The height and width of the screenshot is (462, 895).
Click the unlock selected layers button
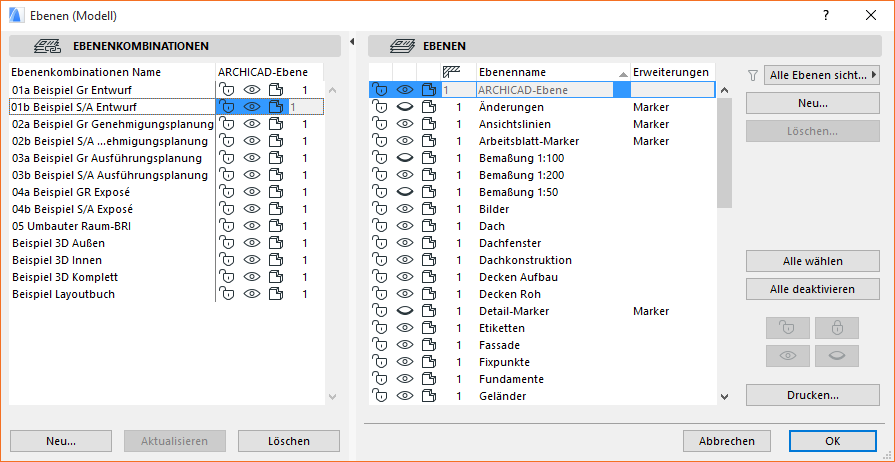788,328
